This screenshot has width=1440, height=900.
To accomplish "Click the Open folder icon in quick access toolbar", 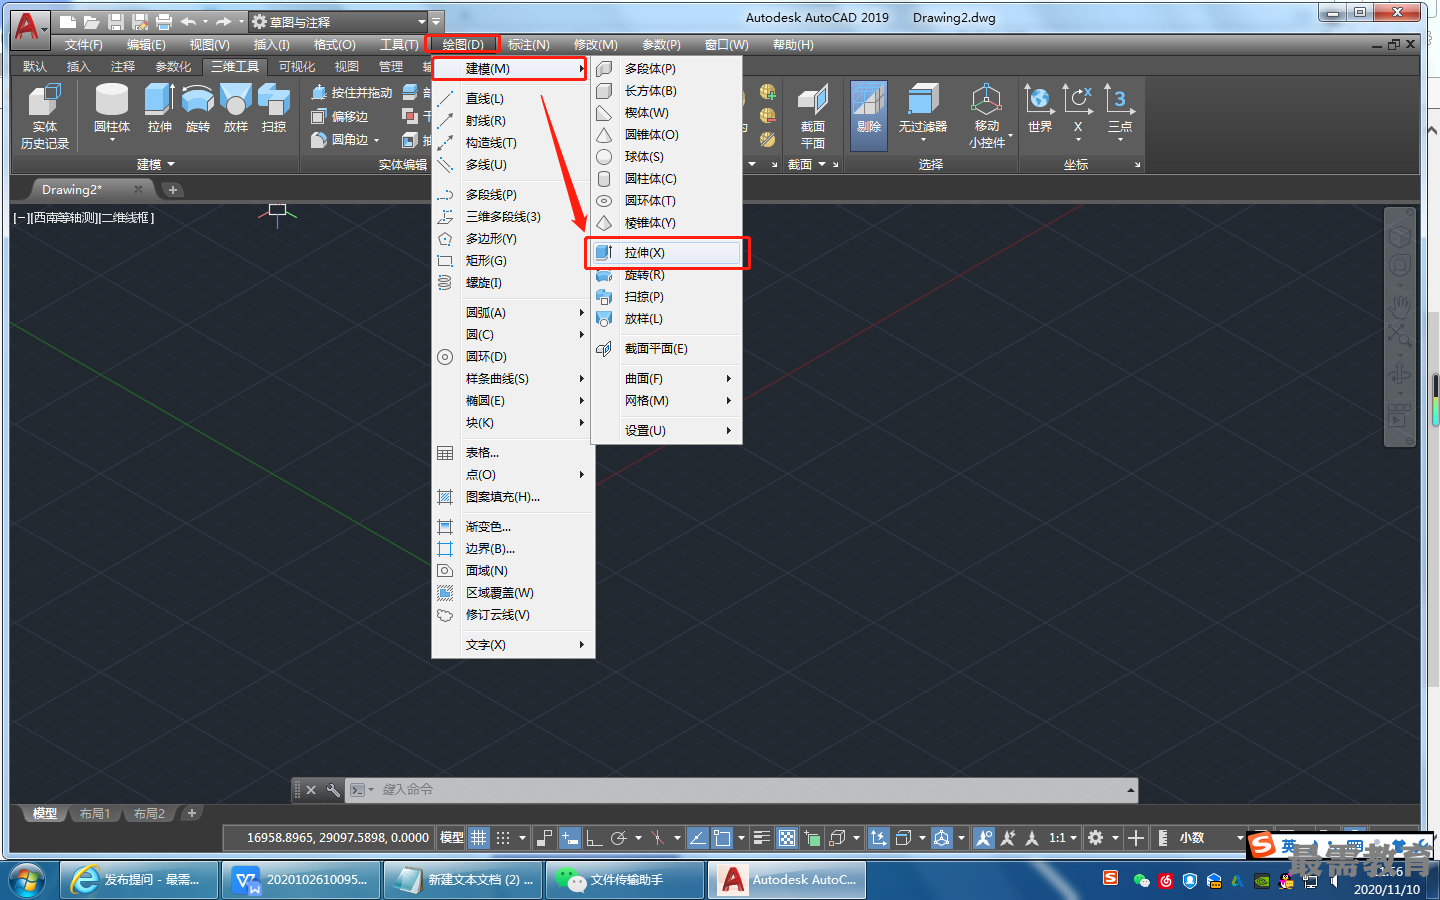I will (91, 21).
